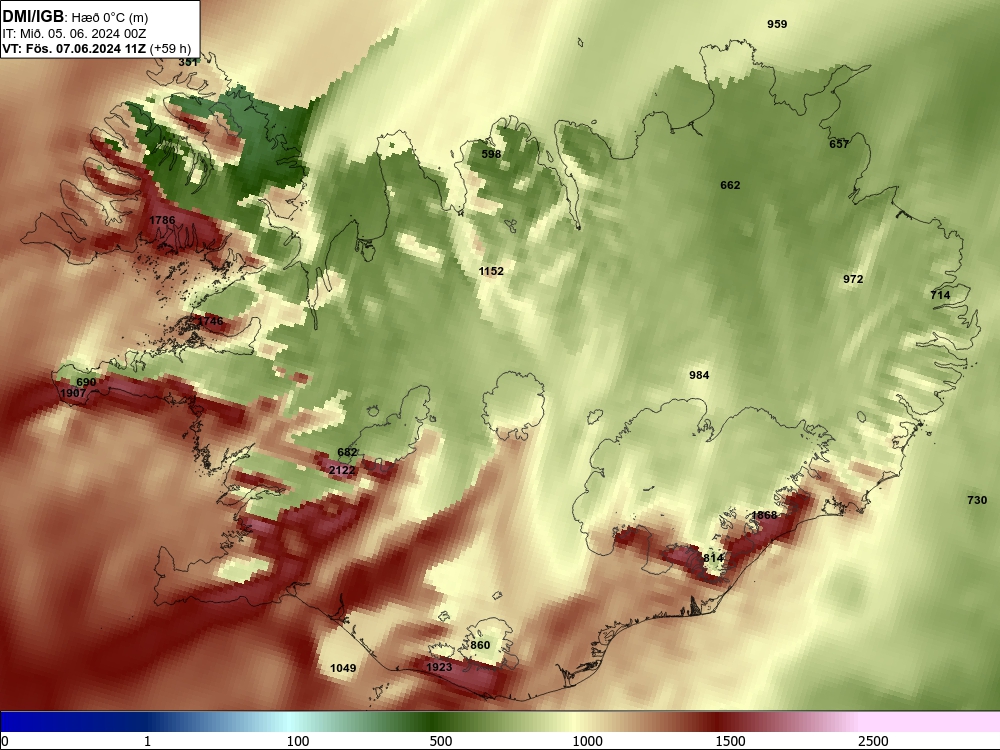Screen dimensions: 1000x750
Task: Select the IT: Mið. 05. 06. 2024 00Z line
Action: click(74, 34)
